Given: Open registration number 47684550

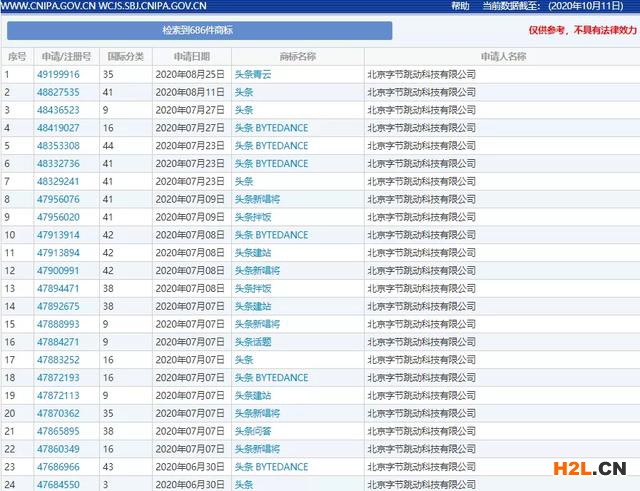Looking at the screenshot, I should point(58,485).
